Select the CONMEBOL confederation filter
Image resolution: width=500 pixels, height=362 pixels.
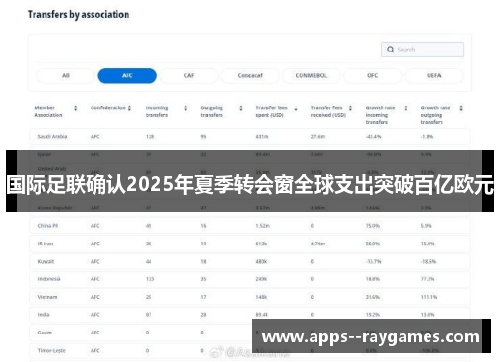[311, 76]
